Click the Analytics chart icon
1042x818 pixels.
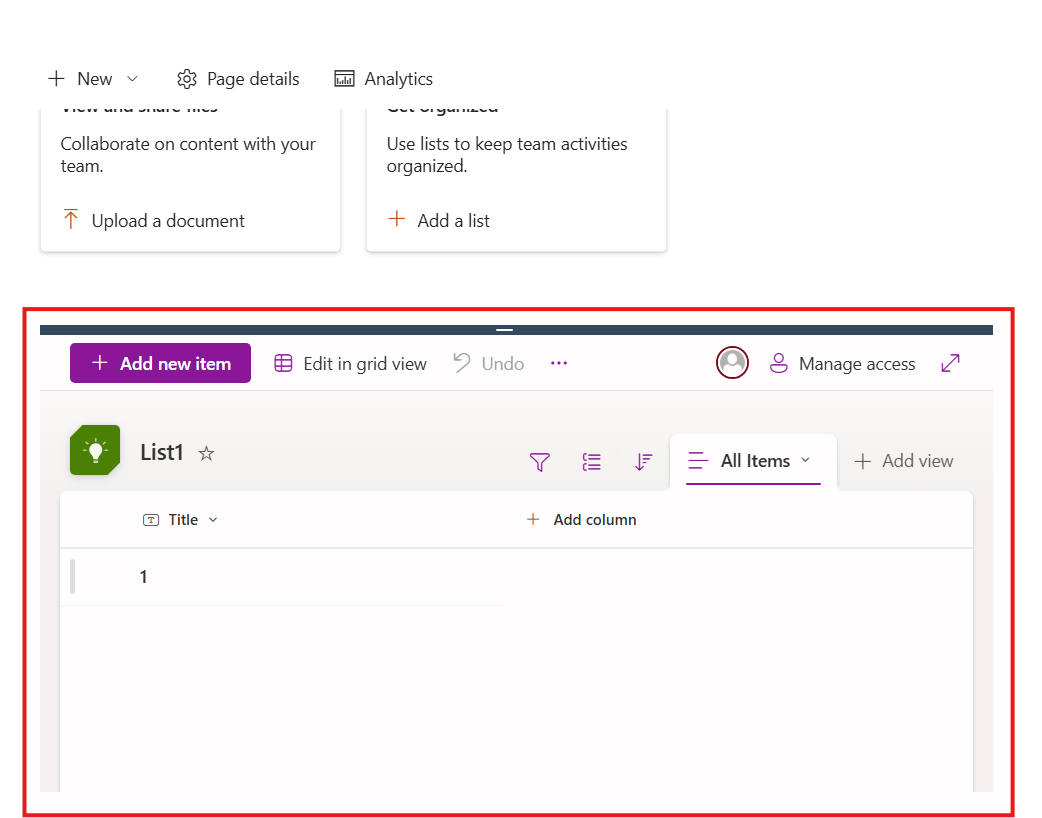click(343, 78)
